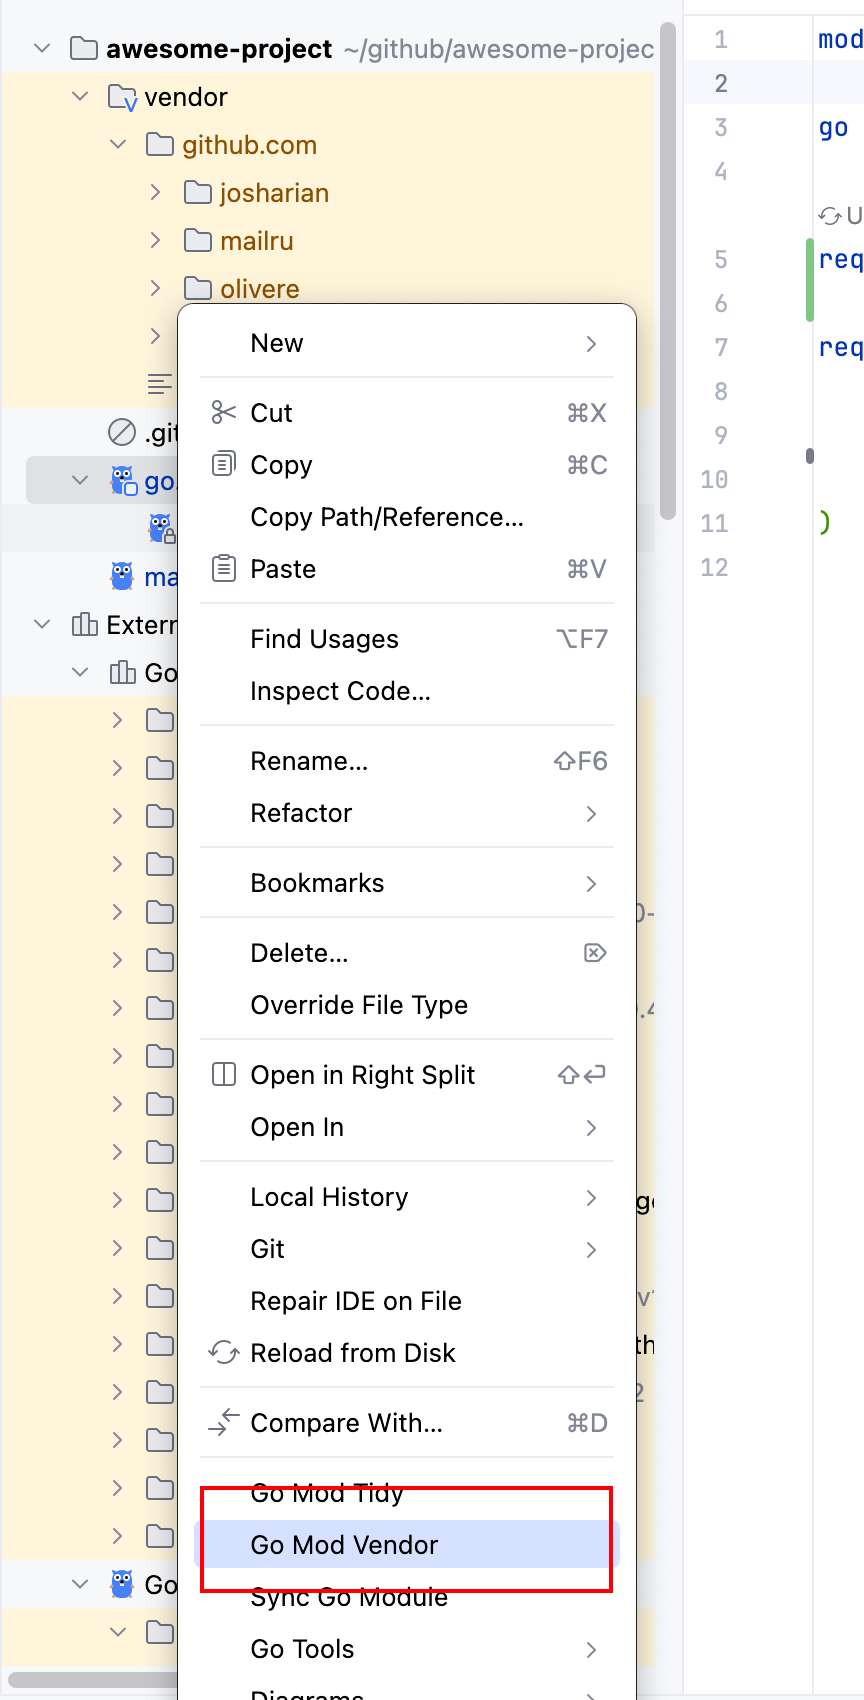Screen dimensions: 864x1700
Task: Select Go Mod Vendor menu item
Action: [344, 1545]
